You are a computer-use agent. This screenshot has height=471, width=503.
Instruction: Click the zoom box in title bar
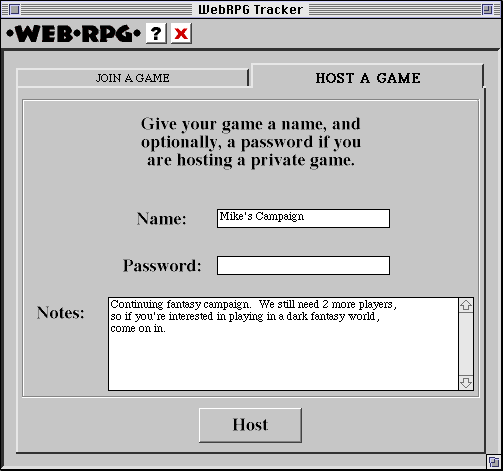tap(487, 10)
